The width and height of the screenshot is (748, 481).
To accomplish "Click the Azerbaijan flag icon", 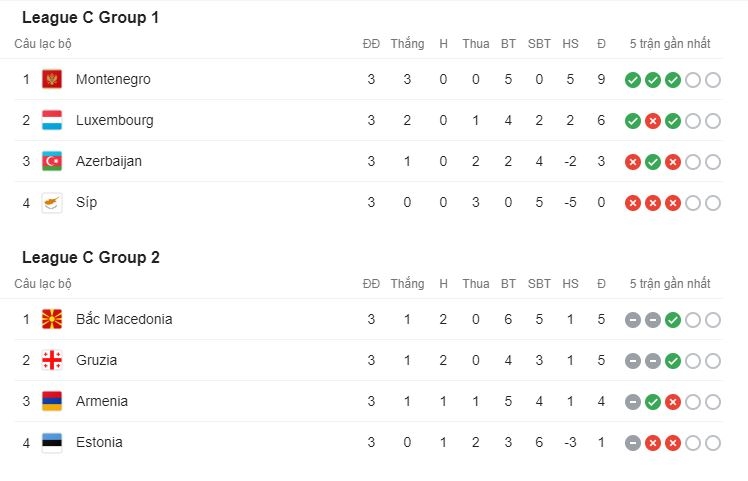I will [x=52, y=161].
